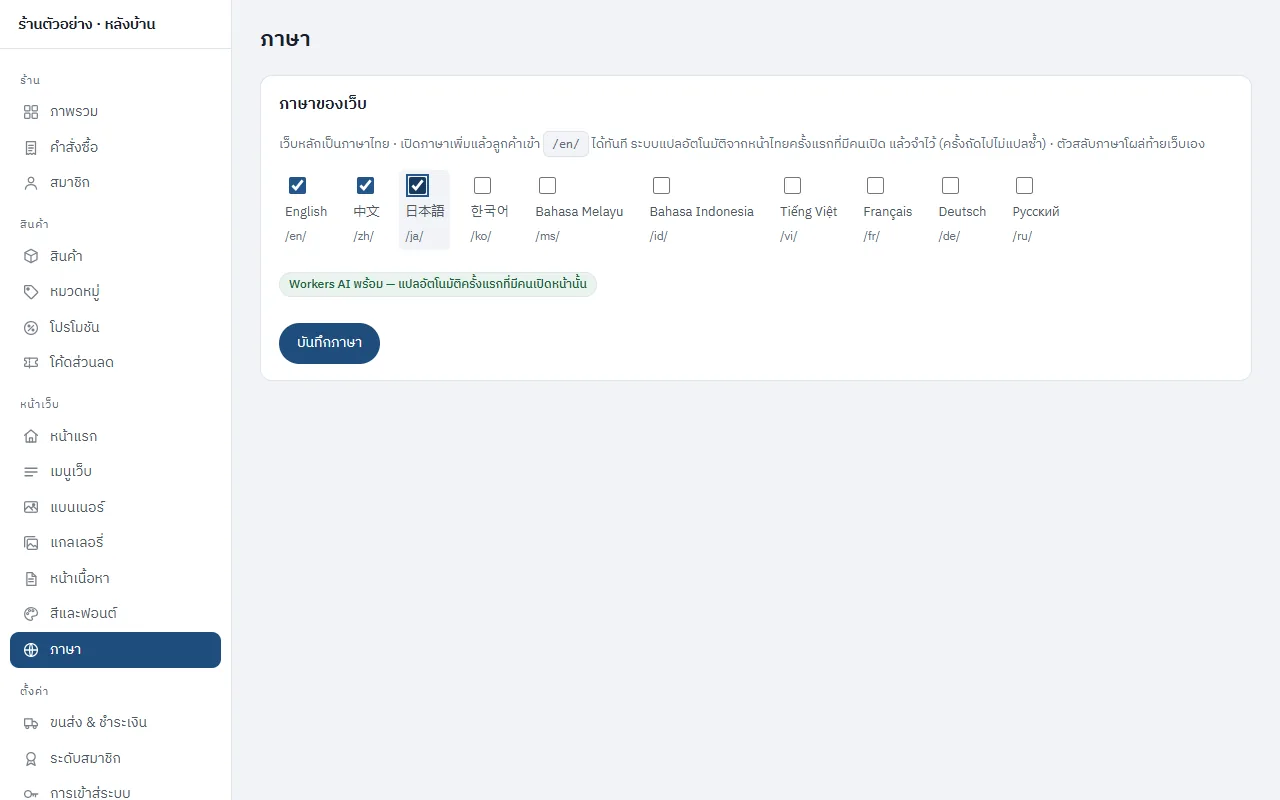1280x800 pixels.
Task: Click the หน้าเนื้อหา document icon
Action: point(31,578)
